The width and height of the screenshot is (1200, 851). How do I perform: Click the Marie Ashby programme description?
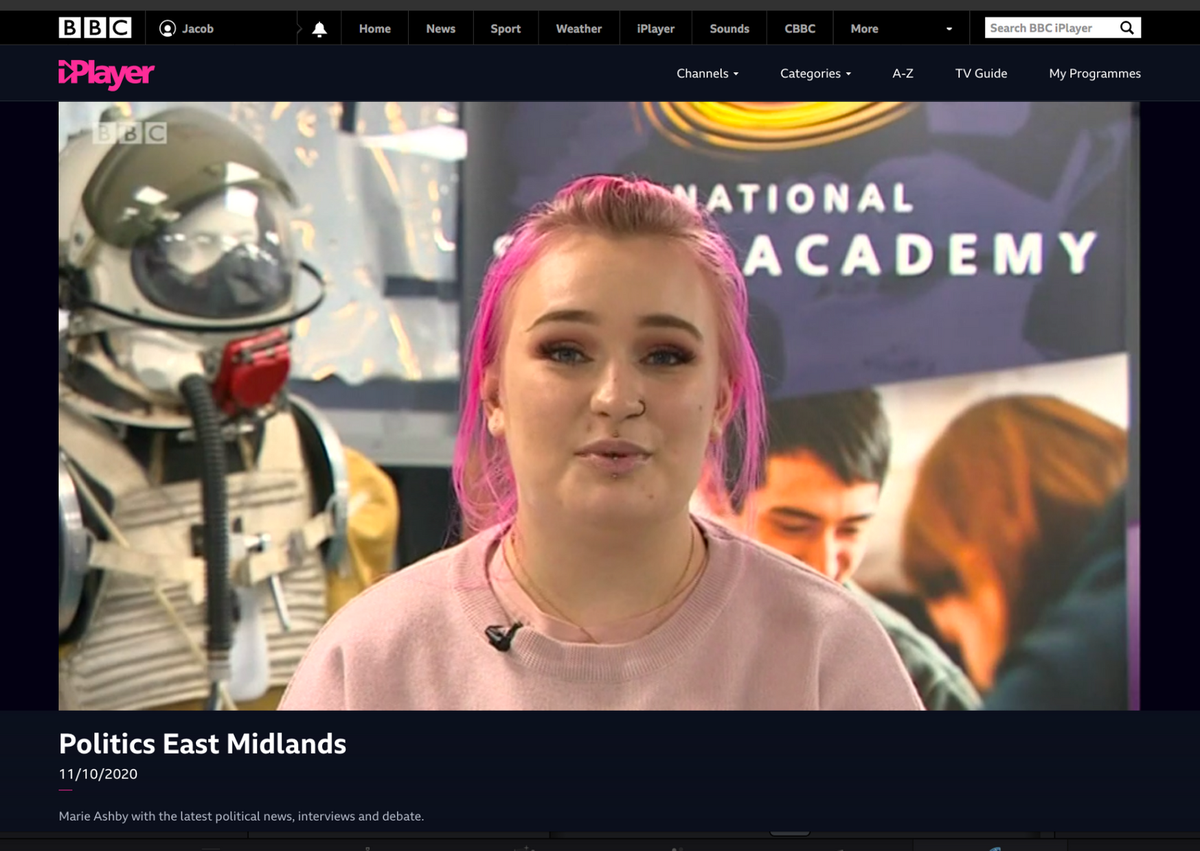tap(241, 816)
